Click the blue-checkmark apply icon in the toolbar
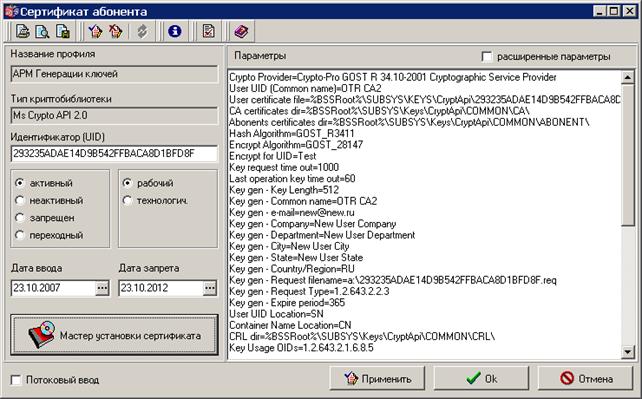The height and width of the screenshot is (399, 642). pyautogui.click(x=95, y=31)
